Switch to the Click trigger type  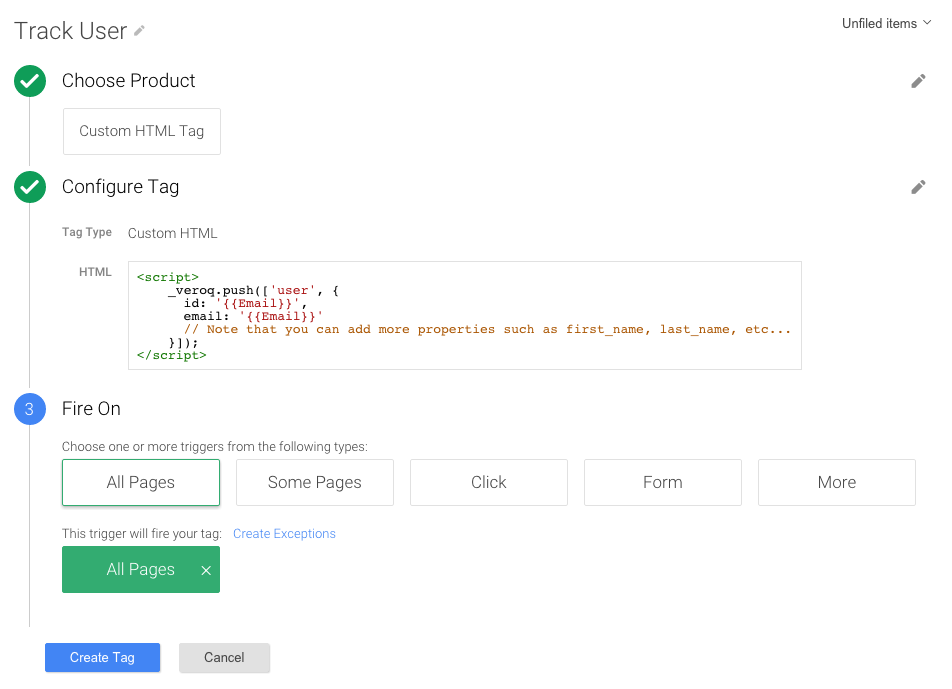pyautogui.click(x=488, y=482)
